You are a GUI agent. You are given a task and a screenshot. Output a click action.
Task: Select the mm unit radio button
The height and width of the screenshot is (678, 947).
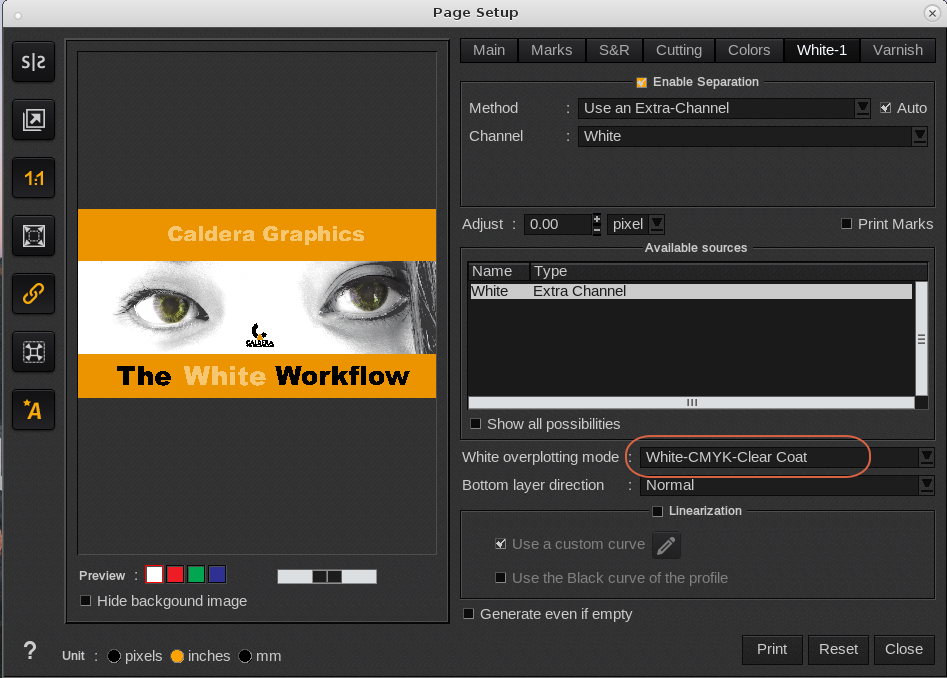(x=245, y=656)
